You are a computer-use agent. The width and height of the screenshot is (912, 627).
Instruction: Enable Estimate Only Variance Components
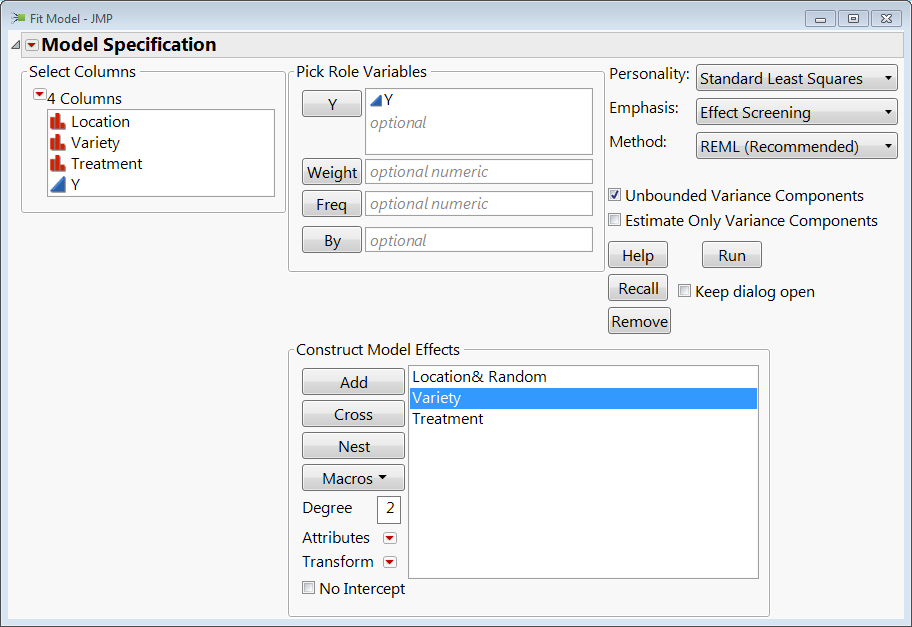616,220
